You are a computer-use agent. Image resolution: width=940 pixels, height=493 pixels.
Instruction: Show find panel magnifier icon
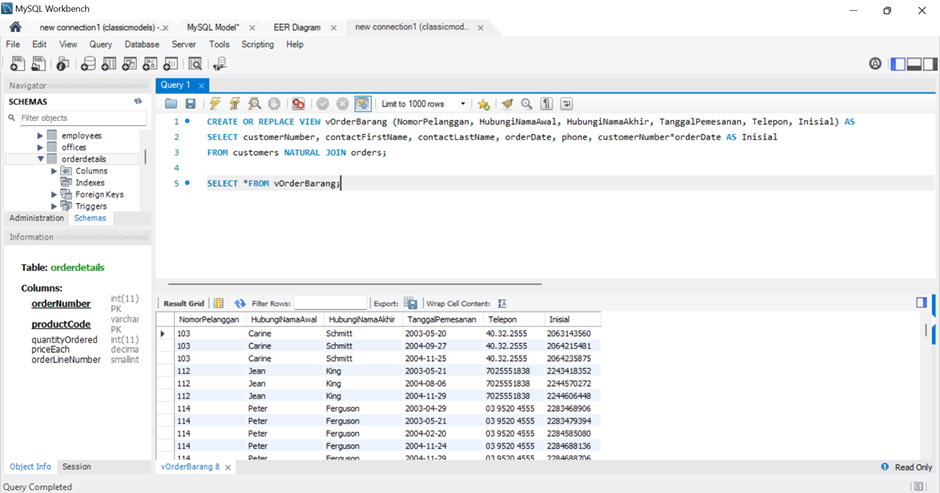point(526,104)
